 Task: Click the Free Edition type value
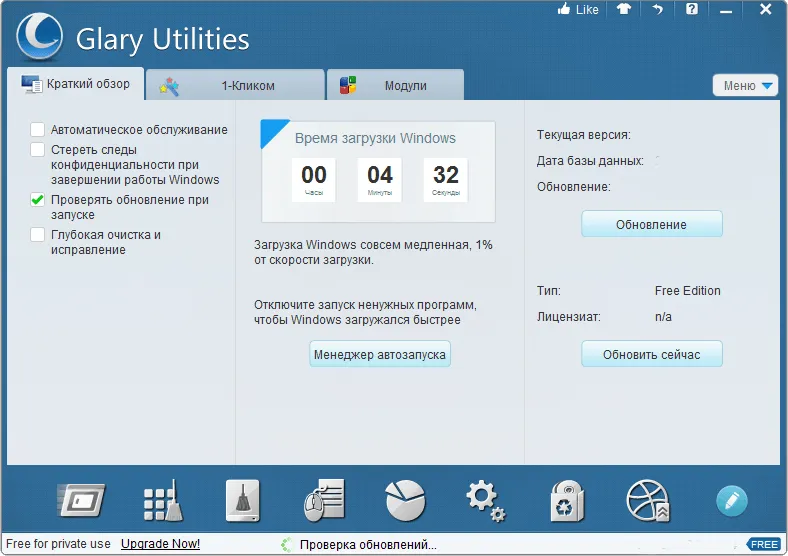coord(687,291)
